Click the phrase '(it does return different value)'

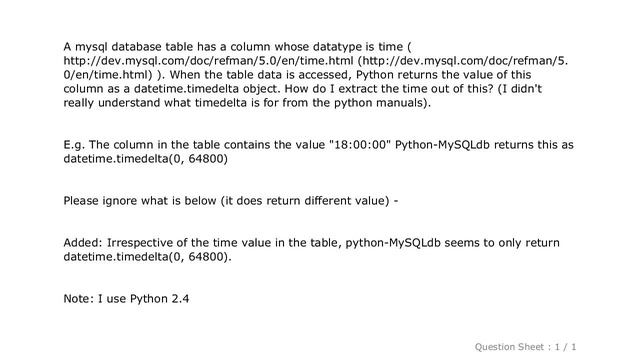pyautogui.click(x=305, y=201)
